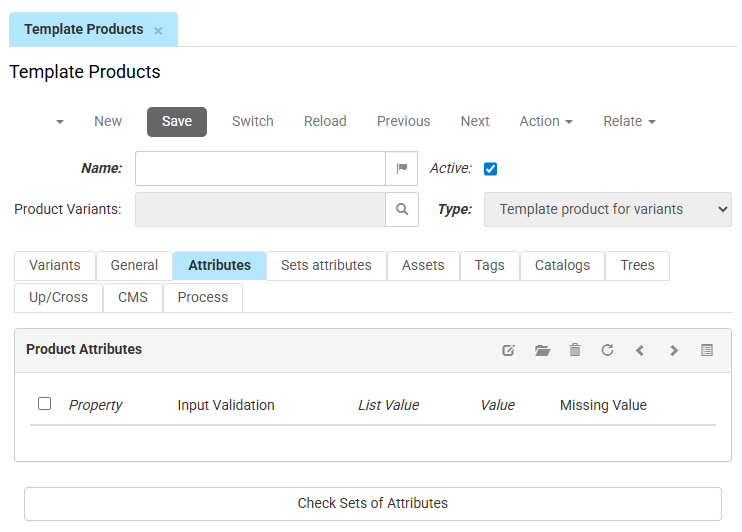Click the list view icon in Product Attributes
742x532 pixels.
(707, 350)
